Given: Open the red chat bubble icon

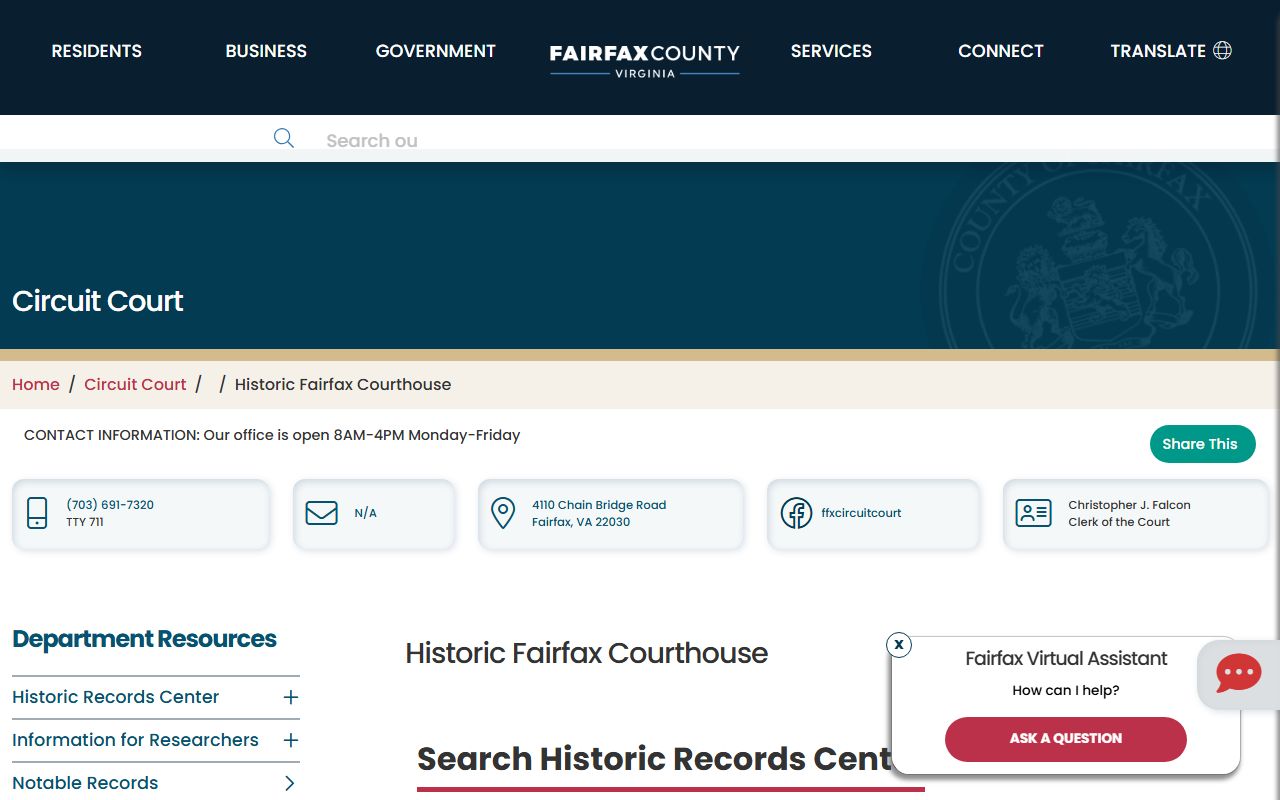Looking at the screenshot, I should point(1238,673).
